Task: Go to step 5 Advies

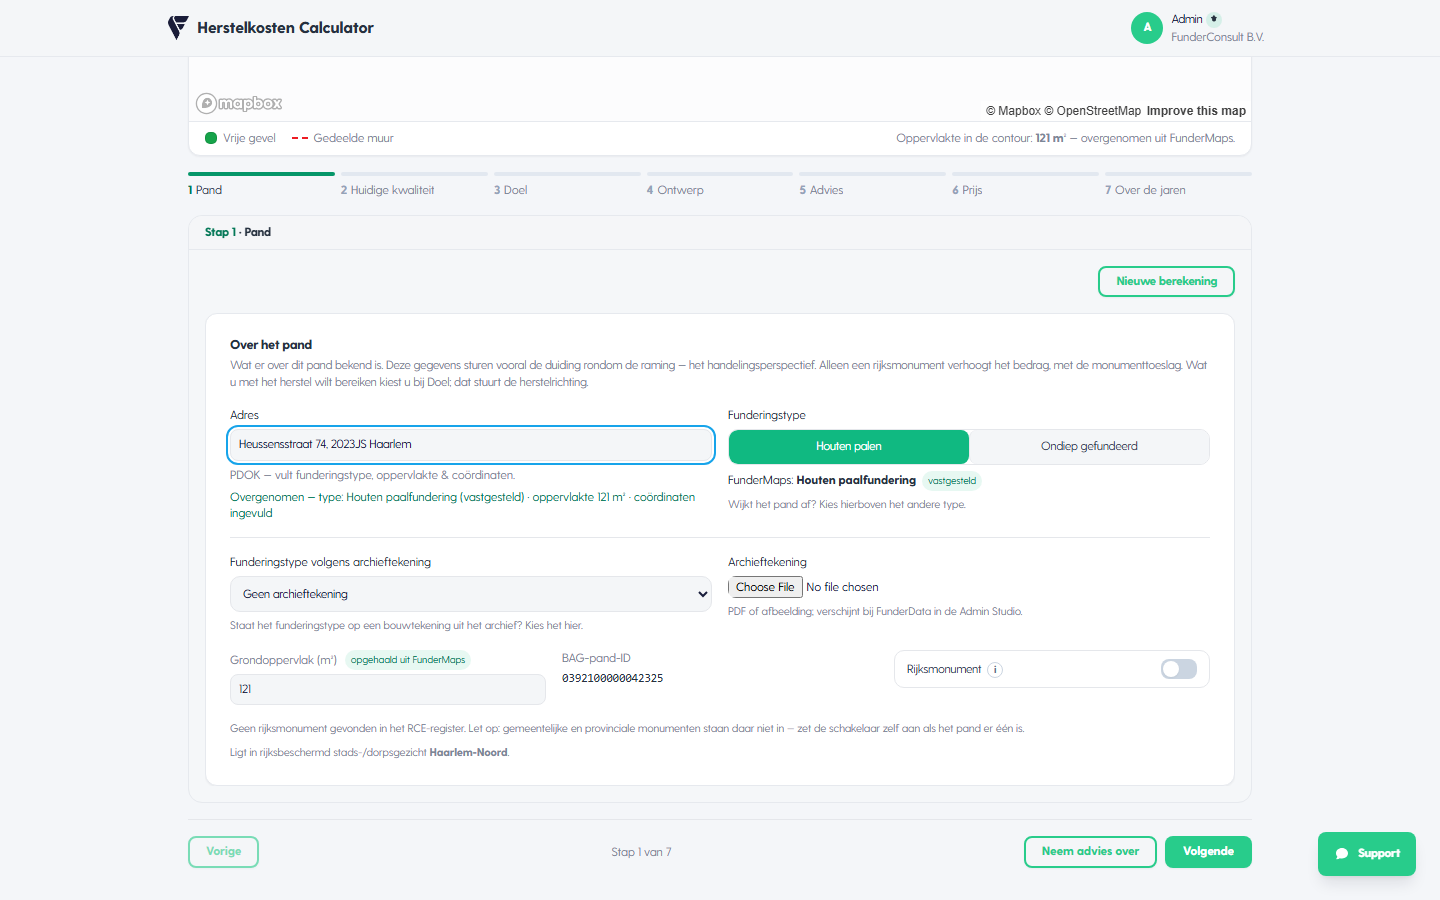Action: [x=872, y=183]
